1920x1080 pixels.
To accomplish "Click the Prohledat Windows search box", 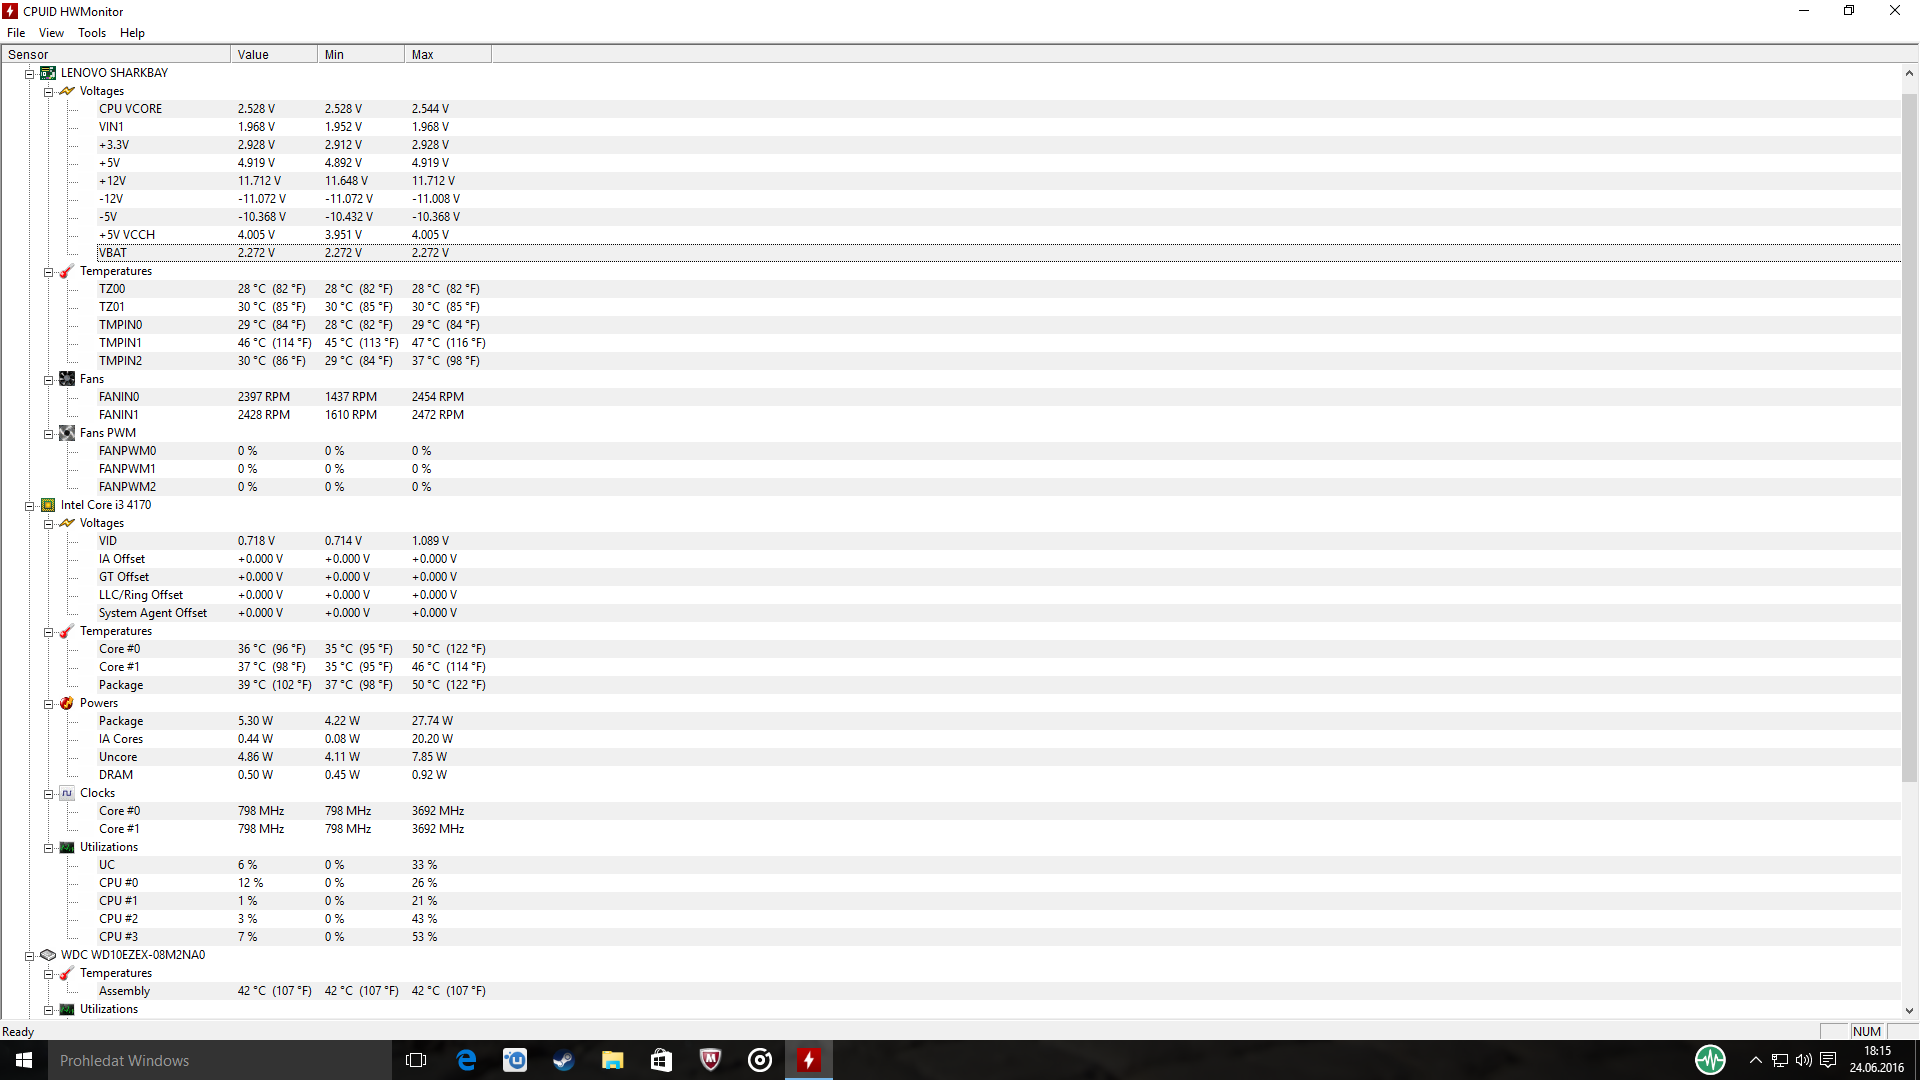I will tap(220, 1060).
